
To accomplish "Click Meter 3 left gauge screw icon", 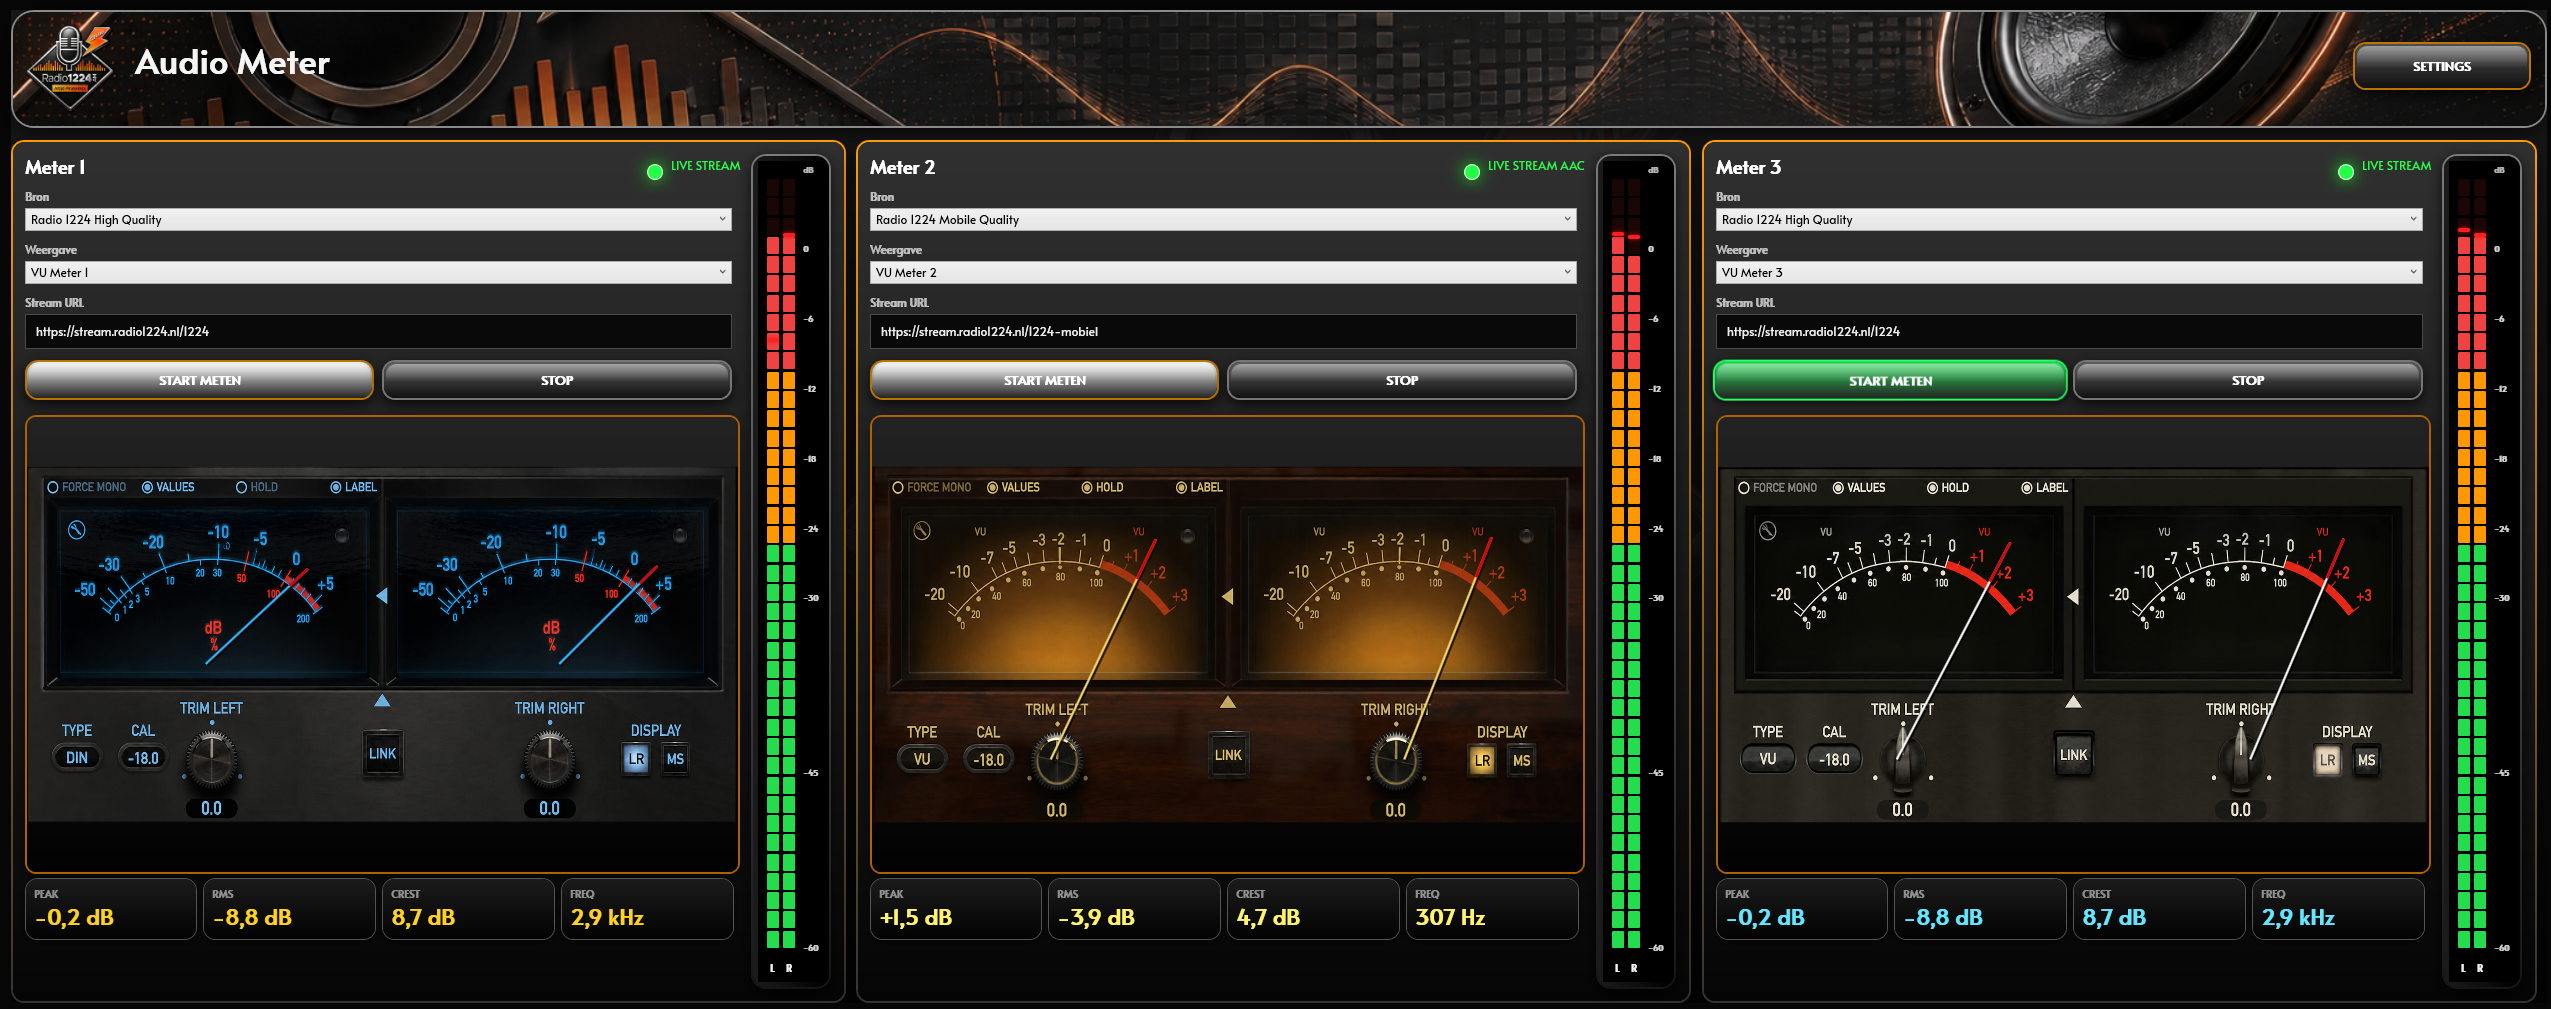I will pyautogui.click(x=1768, y=531).
